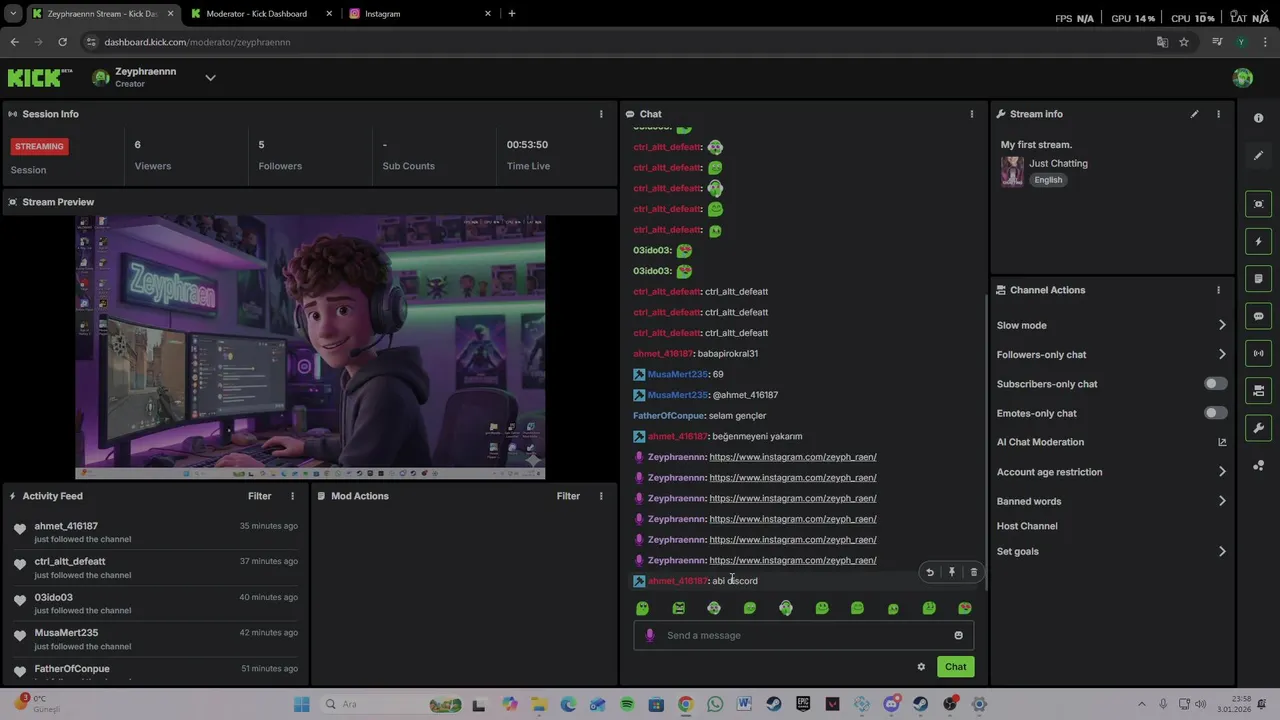Expand Slow mode options
The width and height of the screenshot is (1280, 720).
(1222, 325)
